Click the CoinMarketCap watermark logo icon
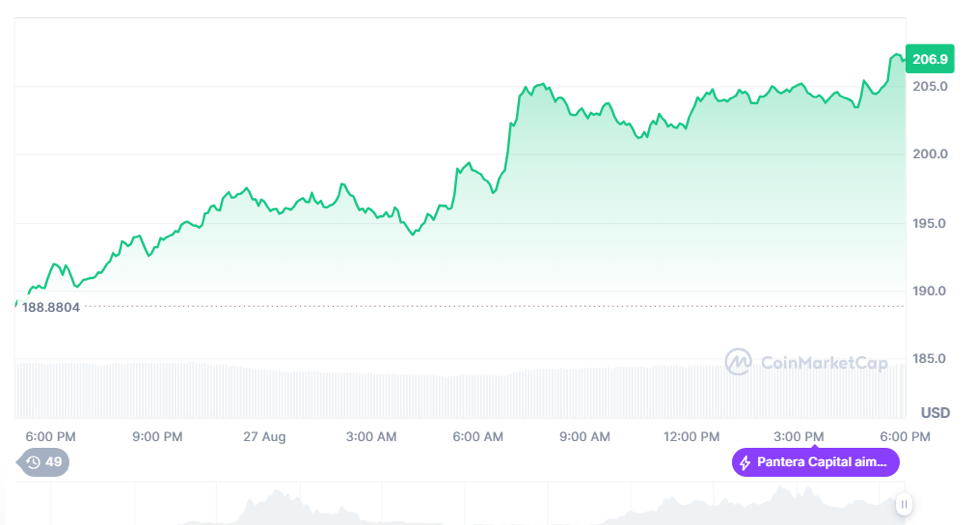This screenshot has width=974, height=525. pyautogui.click(x=739, y=362)
